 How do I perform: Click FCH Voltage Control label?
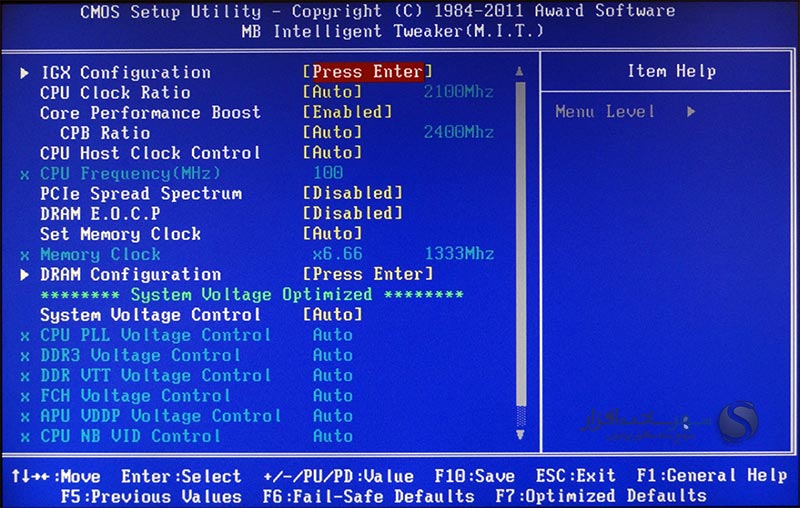(135, 396)
